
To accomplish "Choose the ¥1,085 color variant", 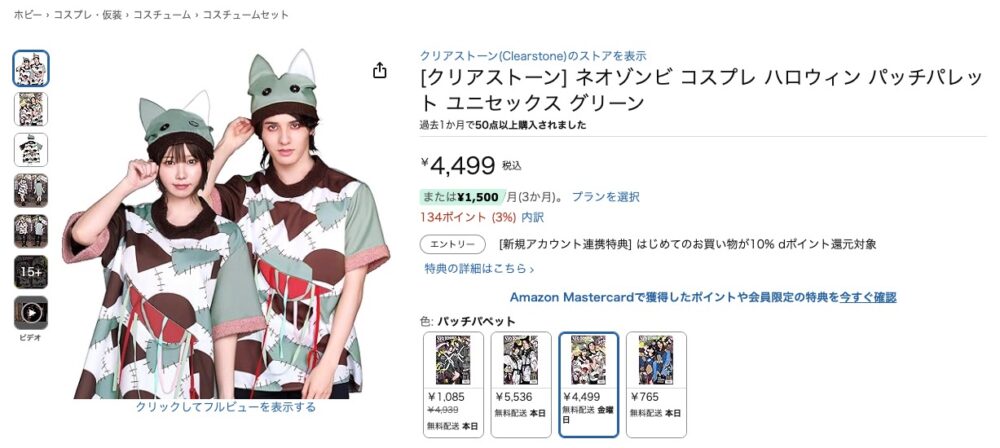I will 453,384.
